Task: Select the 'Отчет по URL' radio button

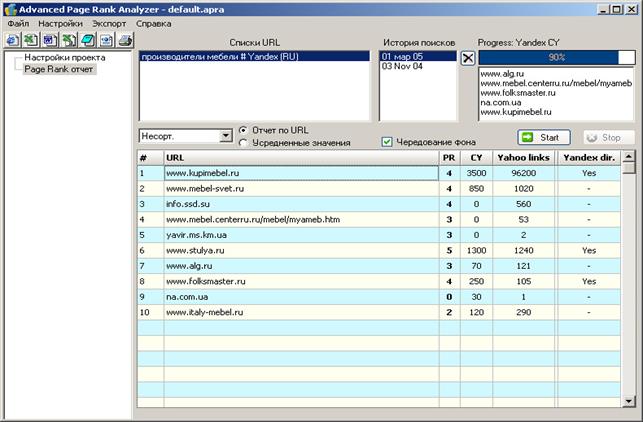Action: [x=243, y=130]
